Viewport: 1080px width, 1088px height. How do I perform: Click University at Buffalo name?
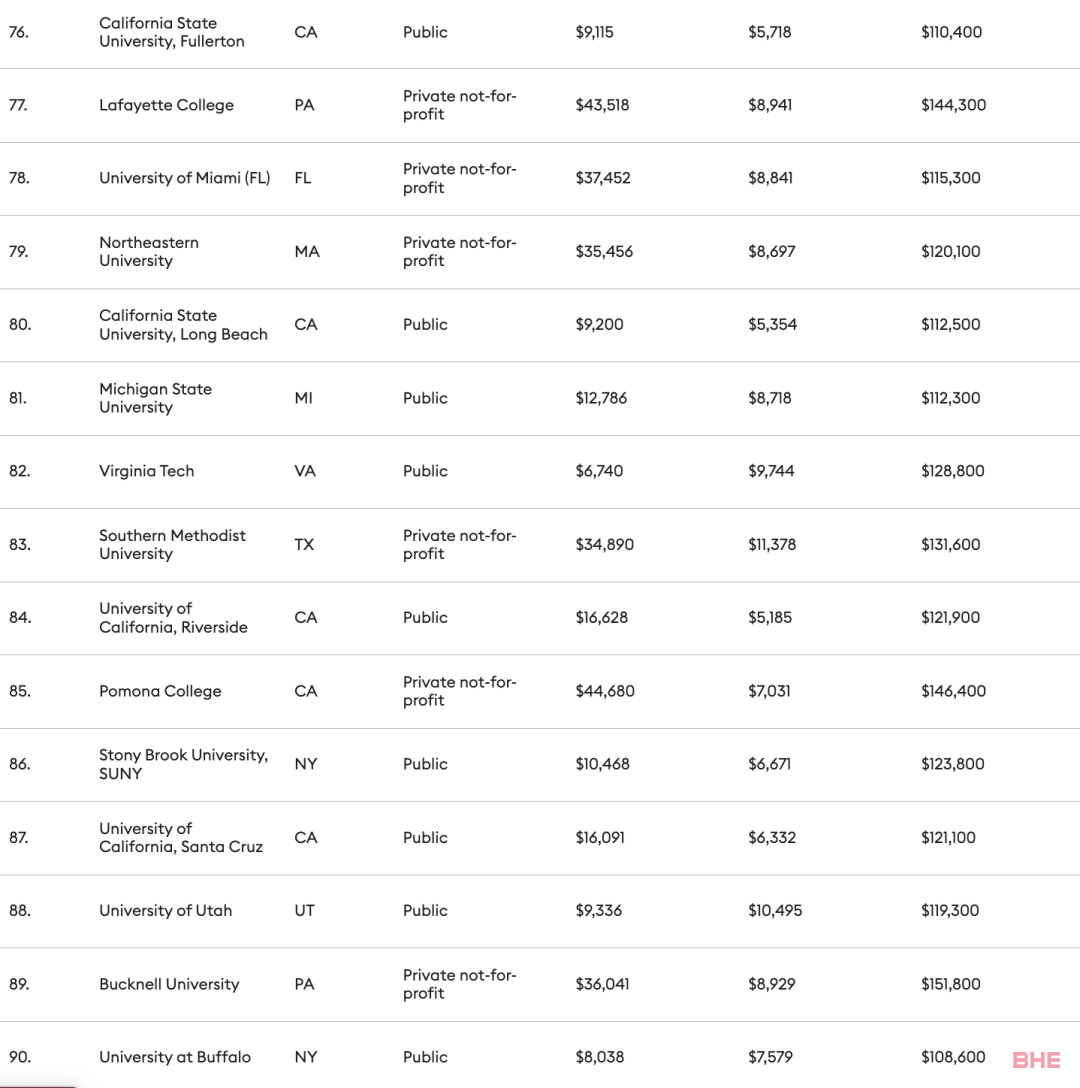point(175,1057)
